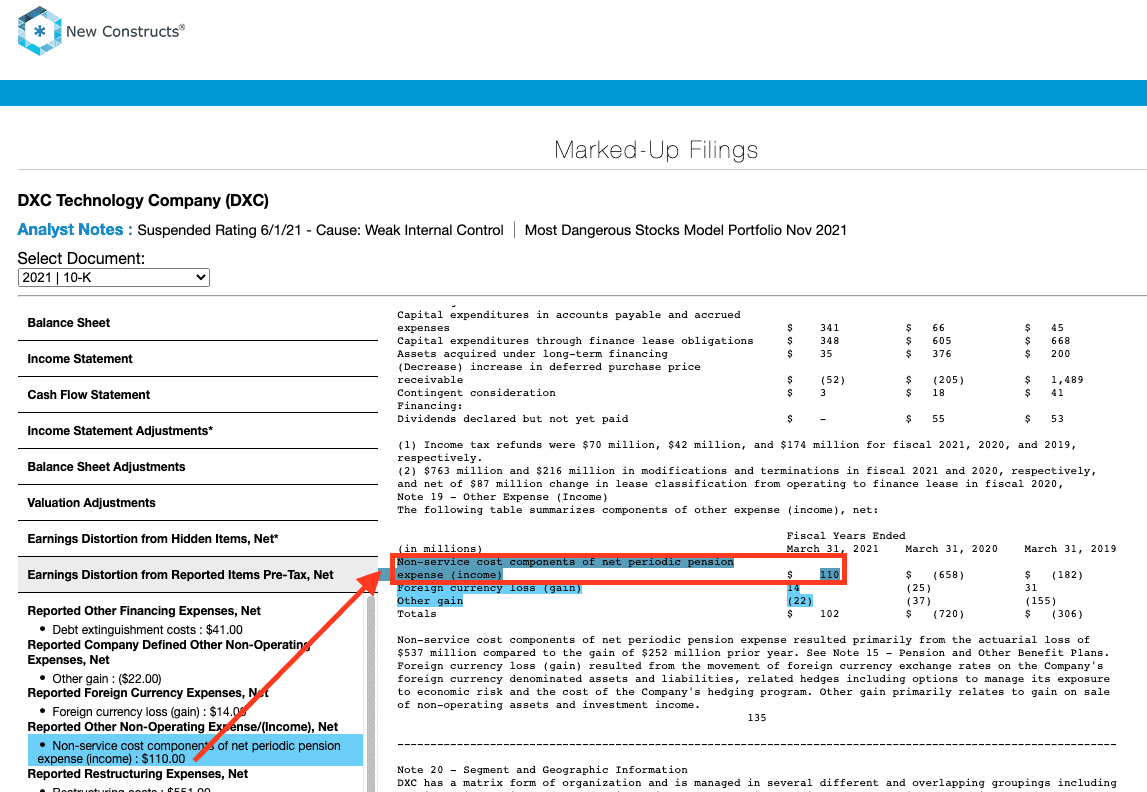Screen dimensions: 1147x792
Task: View the Valuation Adjustments section
Action: tap(198, 502)
